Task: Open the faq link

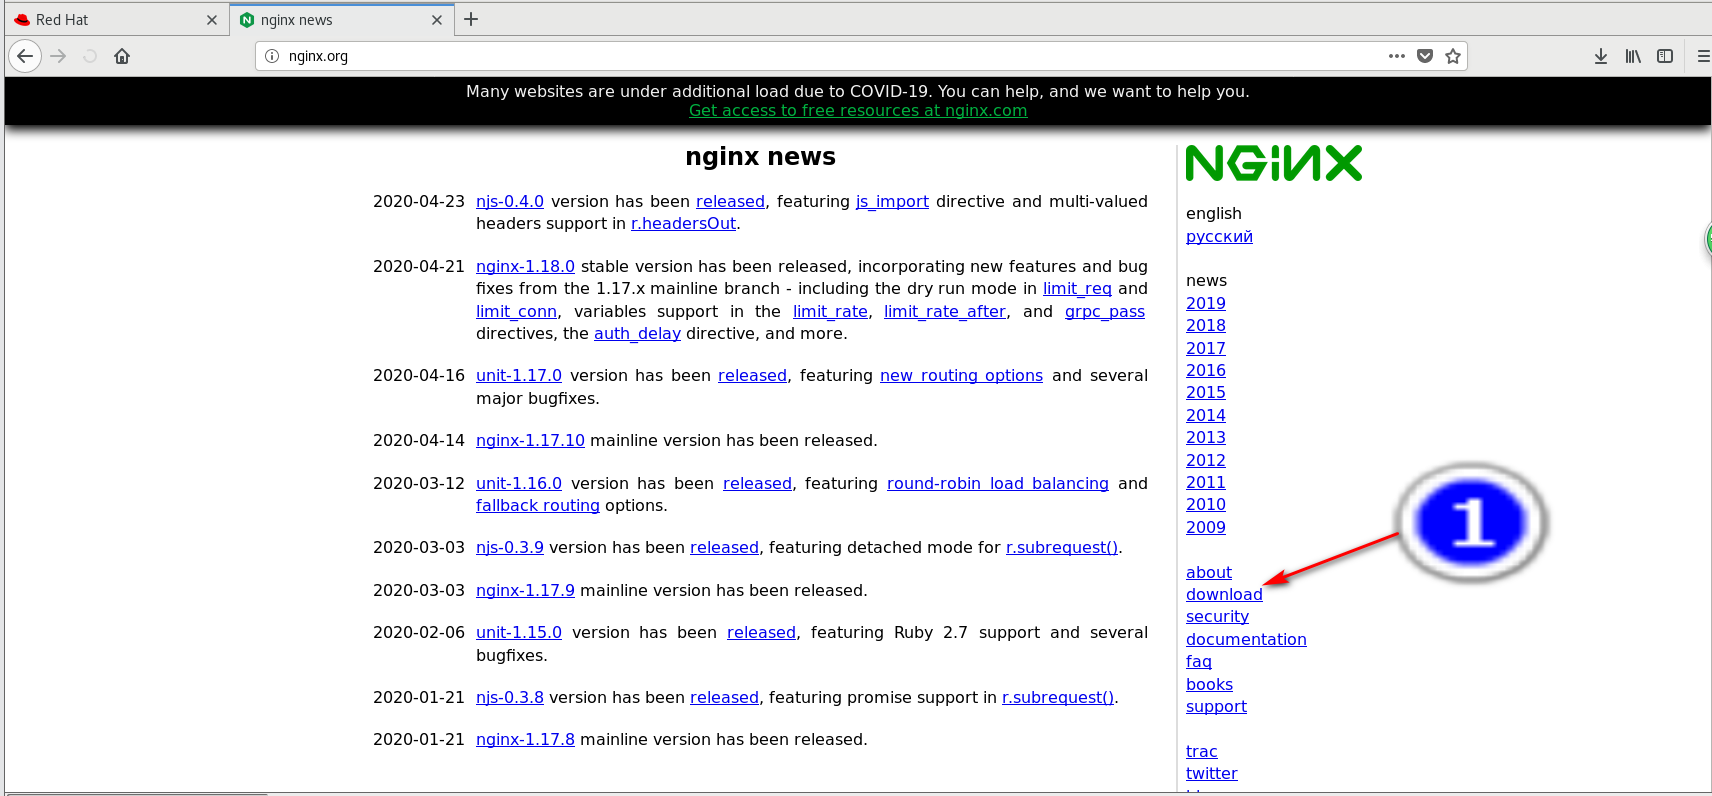Action: [x=1199, y=661]
